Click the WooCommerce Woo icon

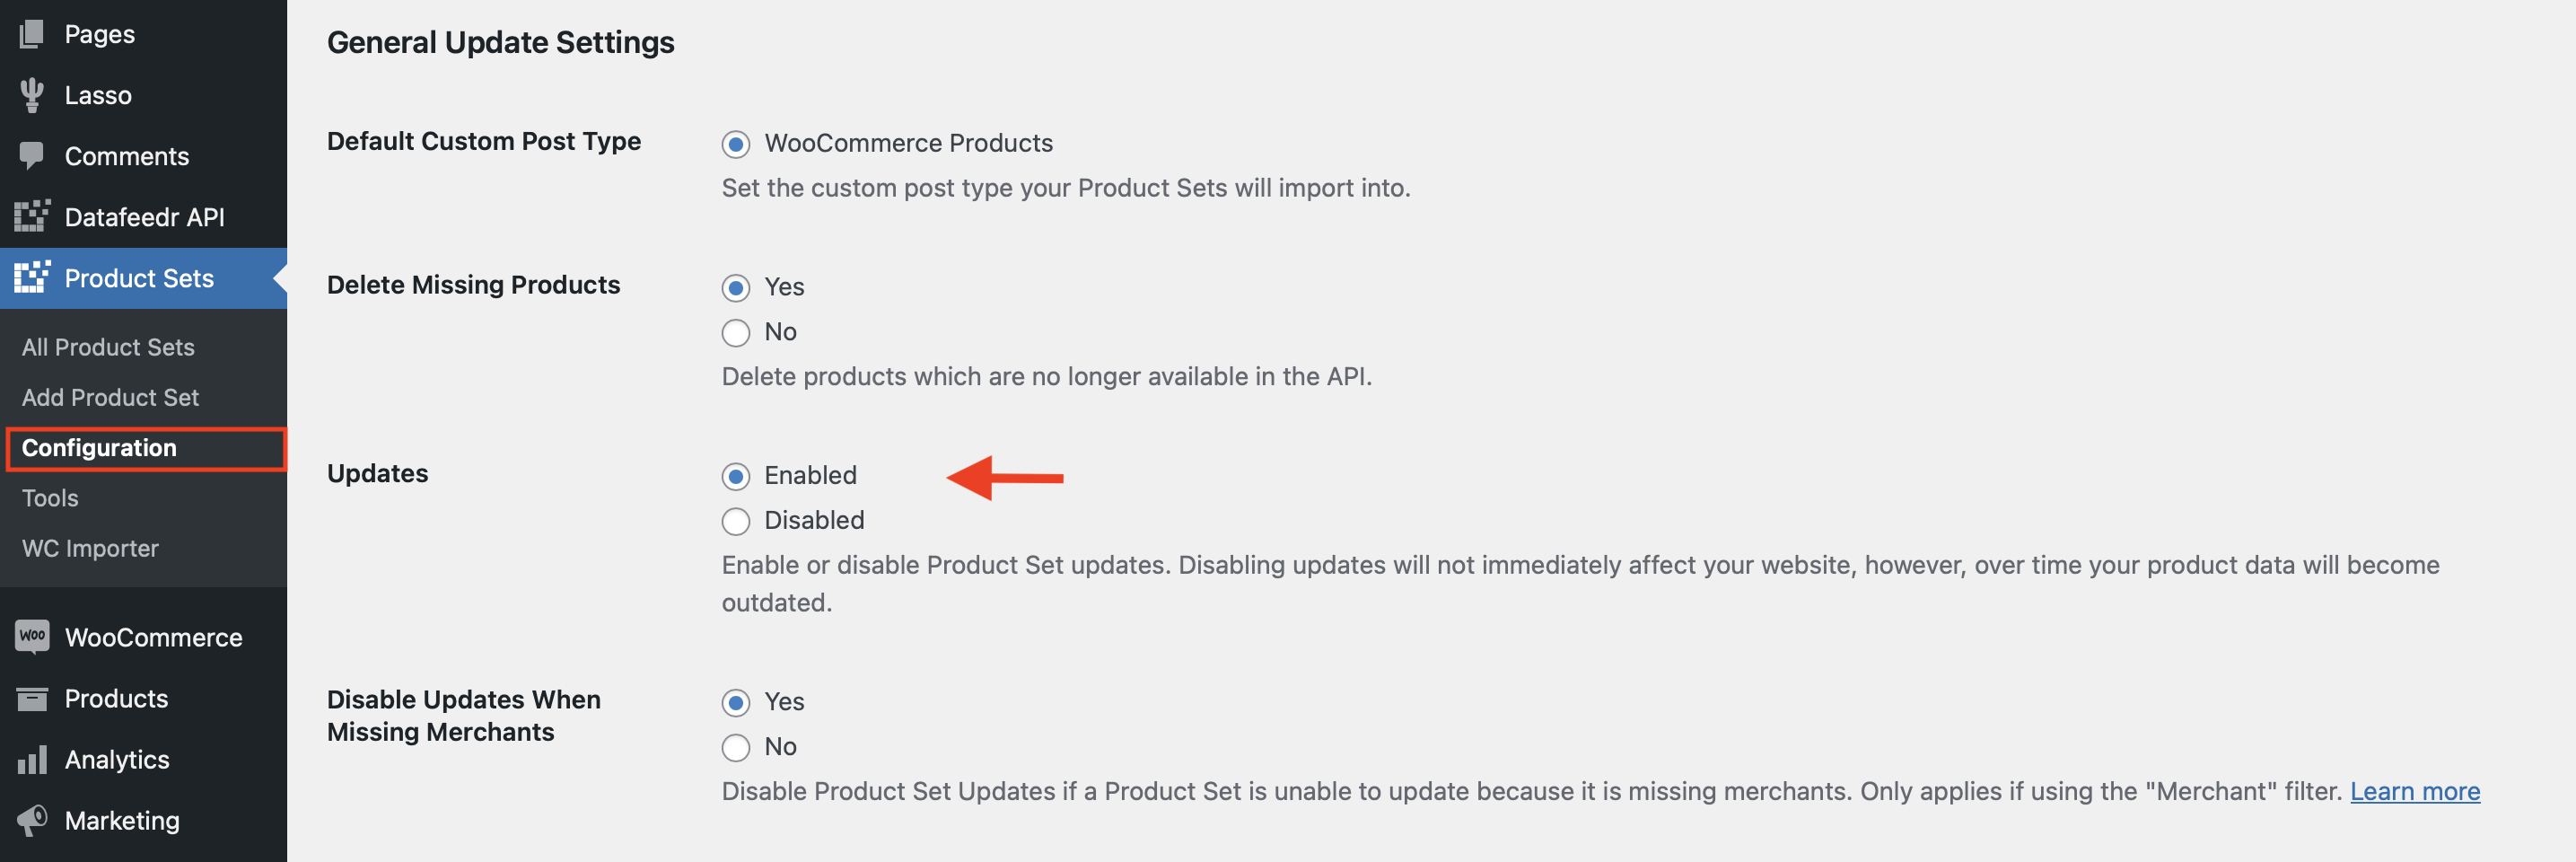coord(32,637)
